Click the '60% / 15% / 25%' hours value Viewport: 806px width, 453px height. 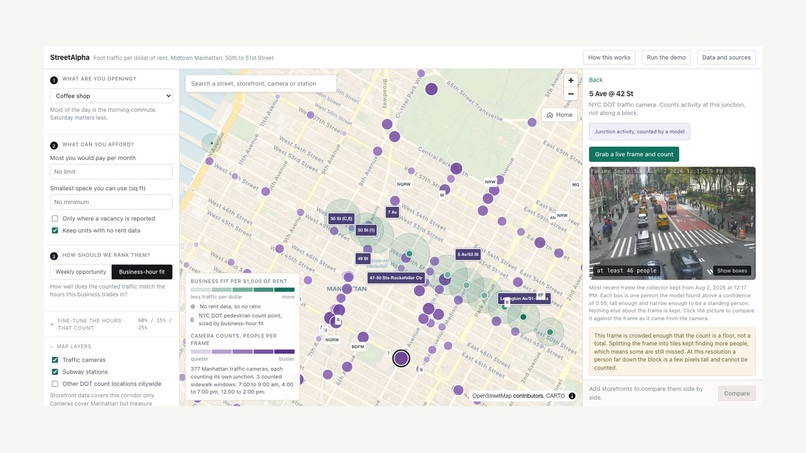(x=155, y=324)
